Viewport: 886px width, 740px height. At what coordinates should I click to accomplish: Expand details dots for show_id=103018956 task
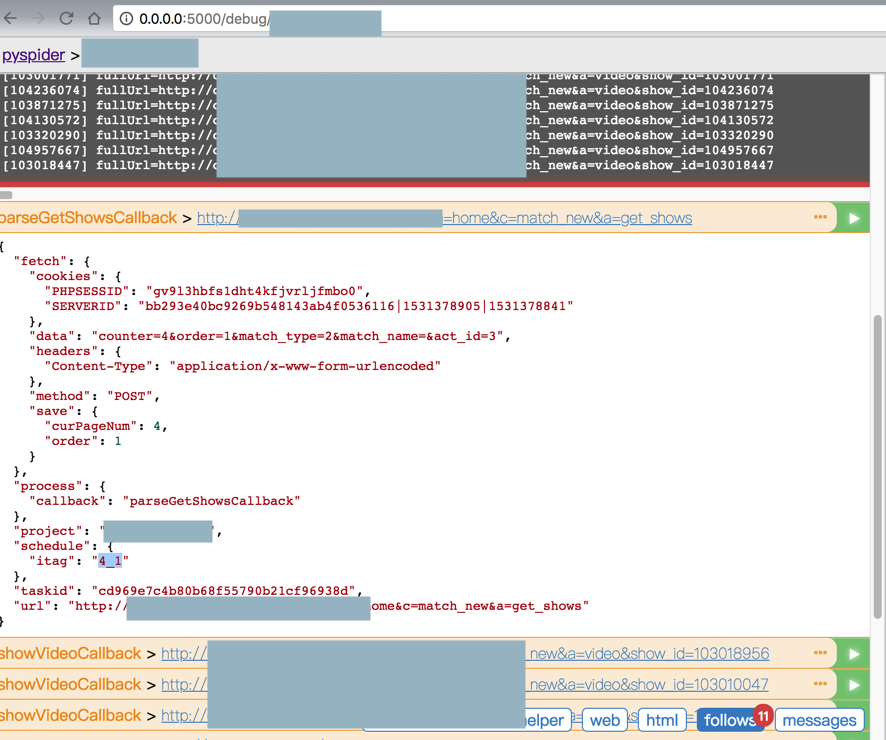coord(820,653)
